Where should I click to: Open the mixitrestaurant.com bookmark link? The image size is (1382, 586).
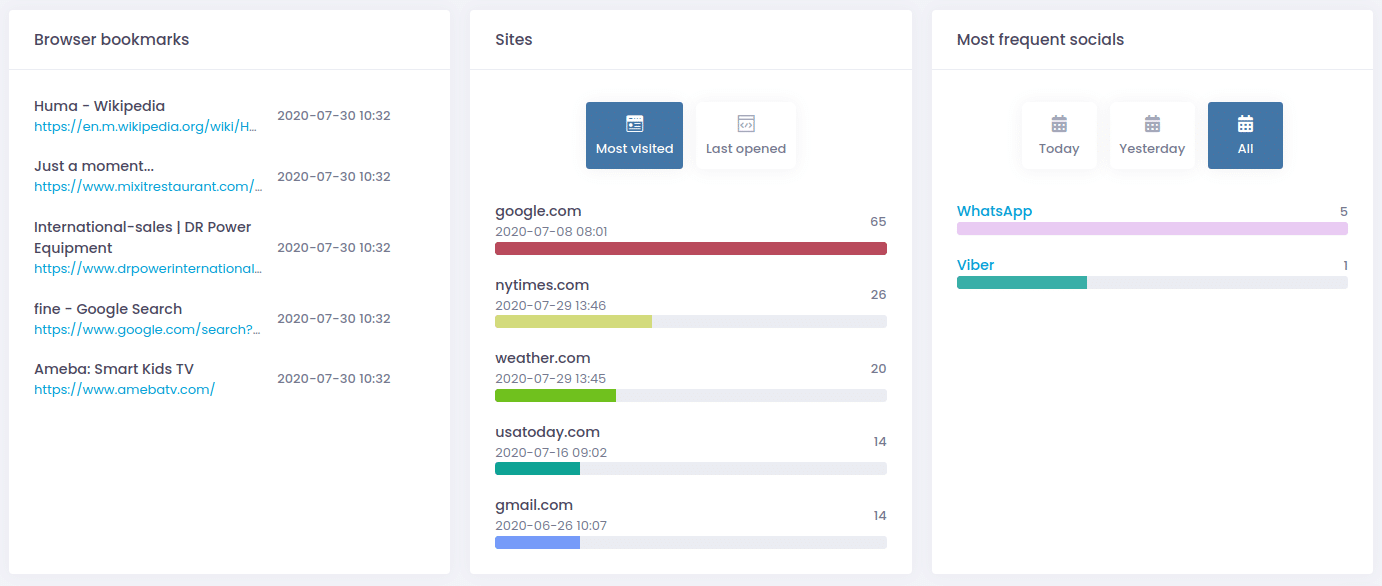148,187
